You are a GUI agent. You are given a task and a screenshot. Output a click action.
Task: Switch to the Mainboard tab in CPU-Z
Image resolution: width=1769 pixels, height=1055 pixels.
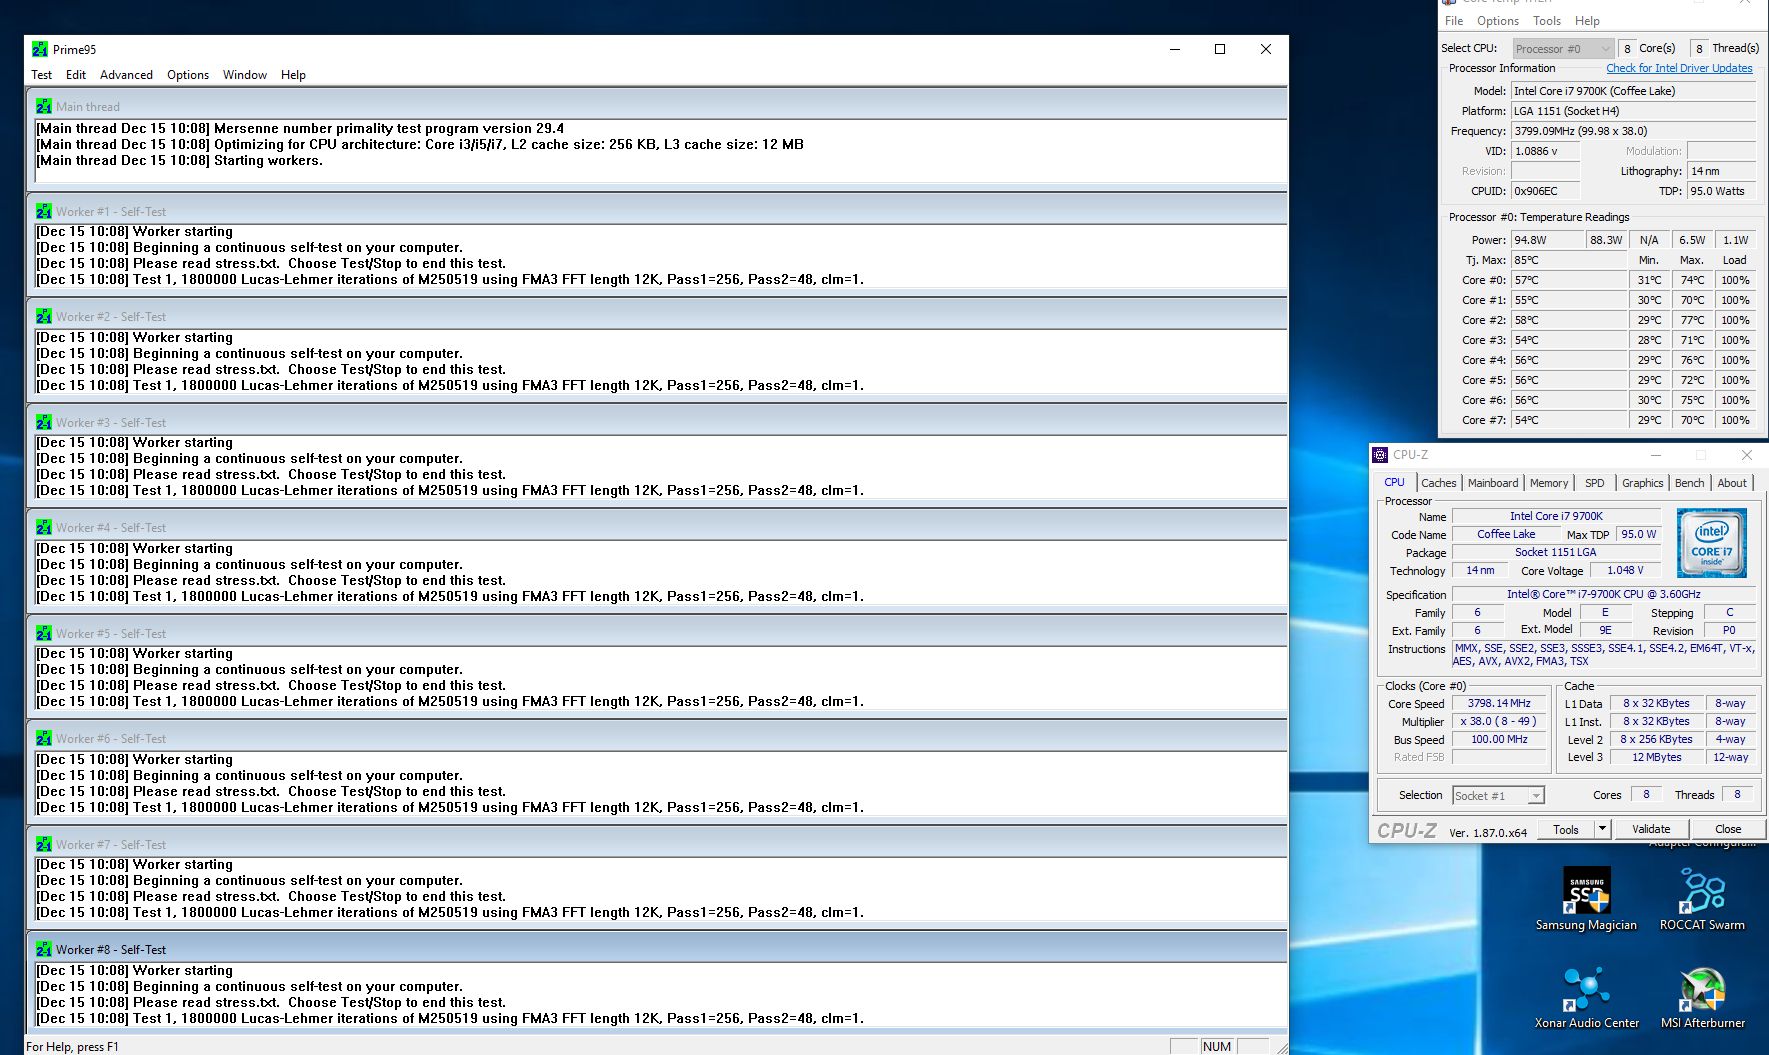1493,483
